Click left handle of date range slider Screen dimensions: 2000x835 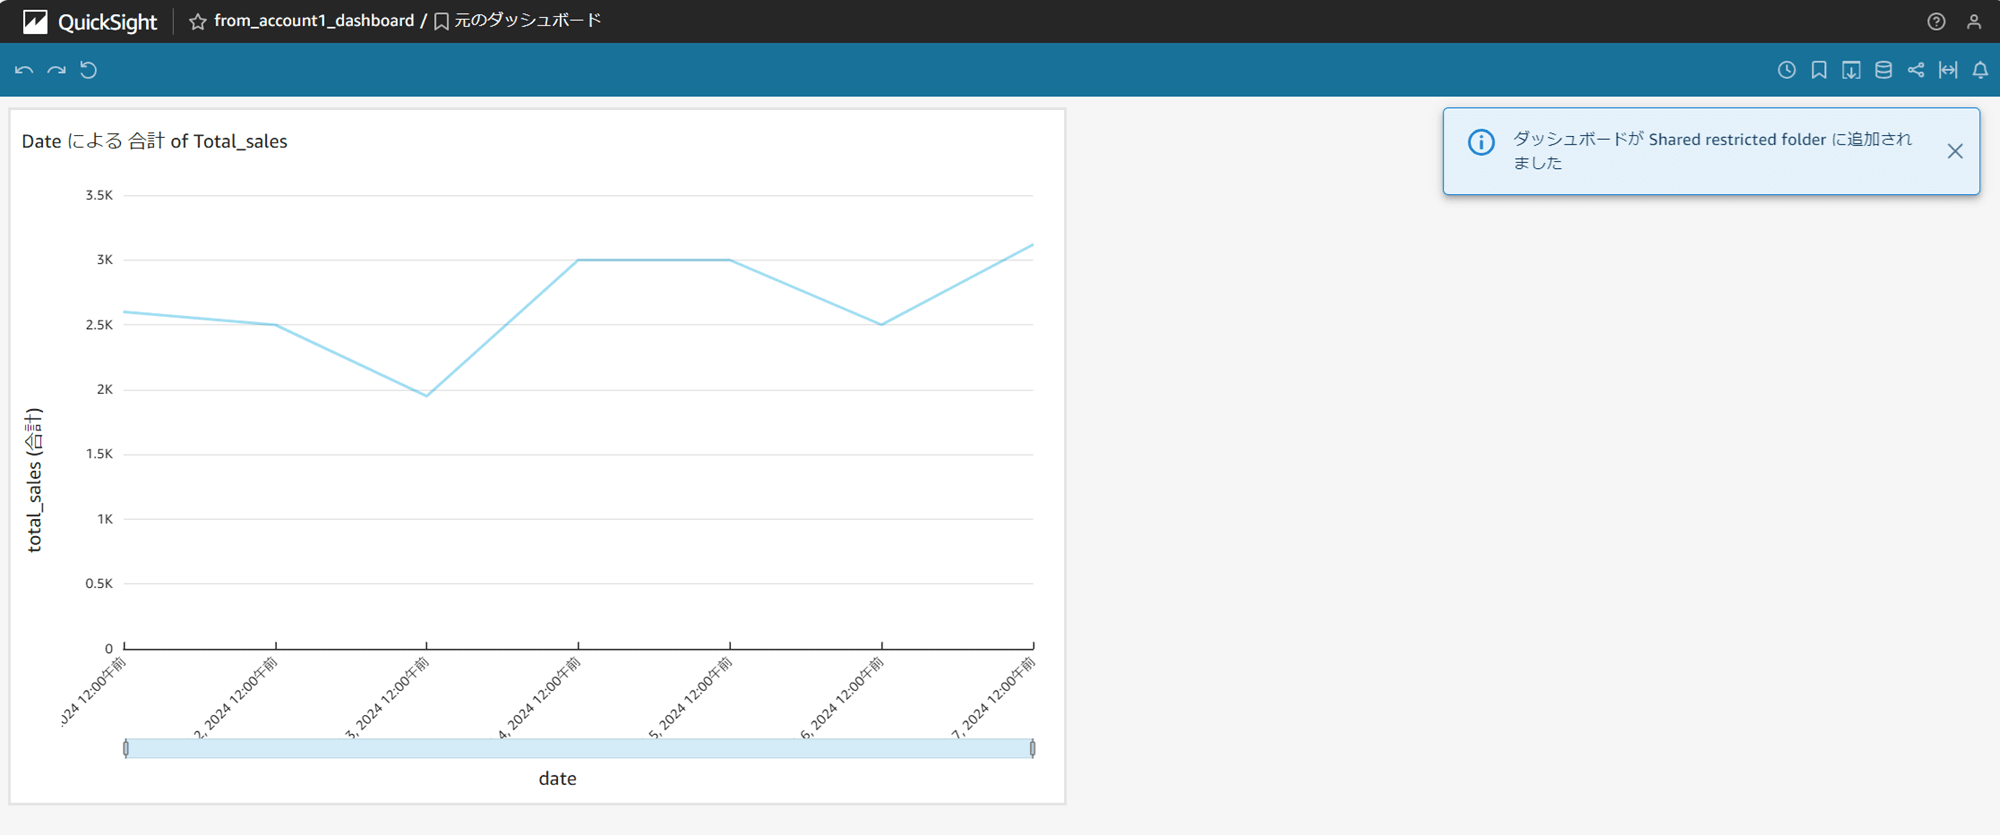(125, 748)
